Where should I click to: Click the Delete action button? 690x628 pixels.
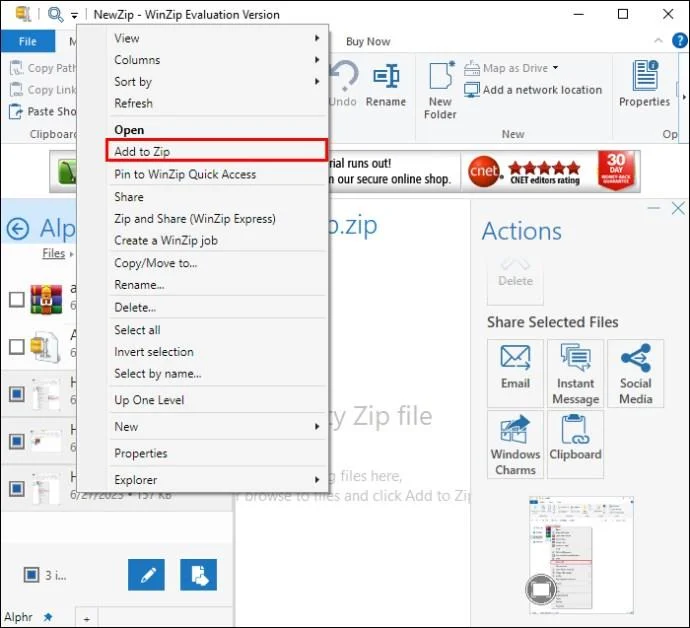[x=515, y=279]
